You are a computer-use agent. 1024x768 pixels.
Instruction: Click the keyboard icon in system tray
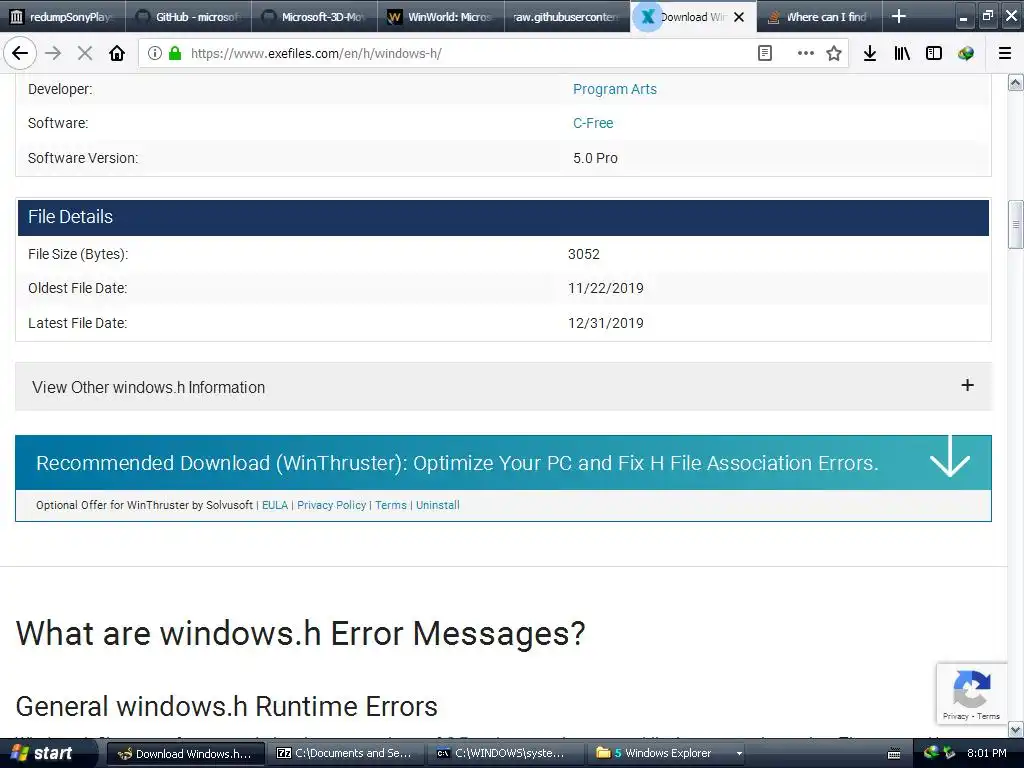pyautogui.click(x=894, y=754)
